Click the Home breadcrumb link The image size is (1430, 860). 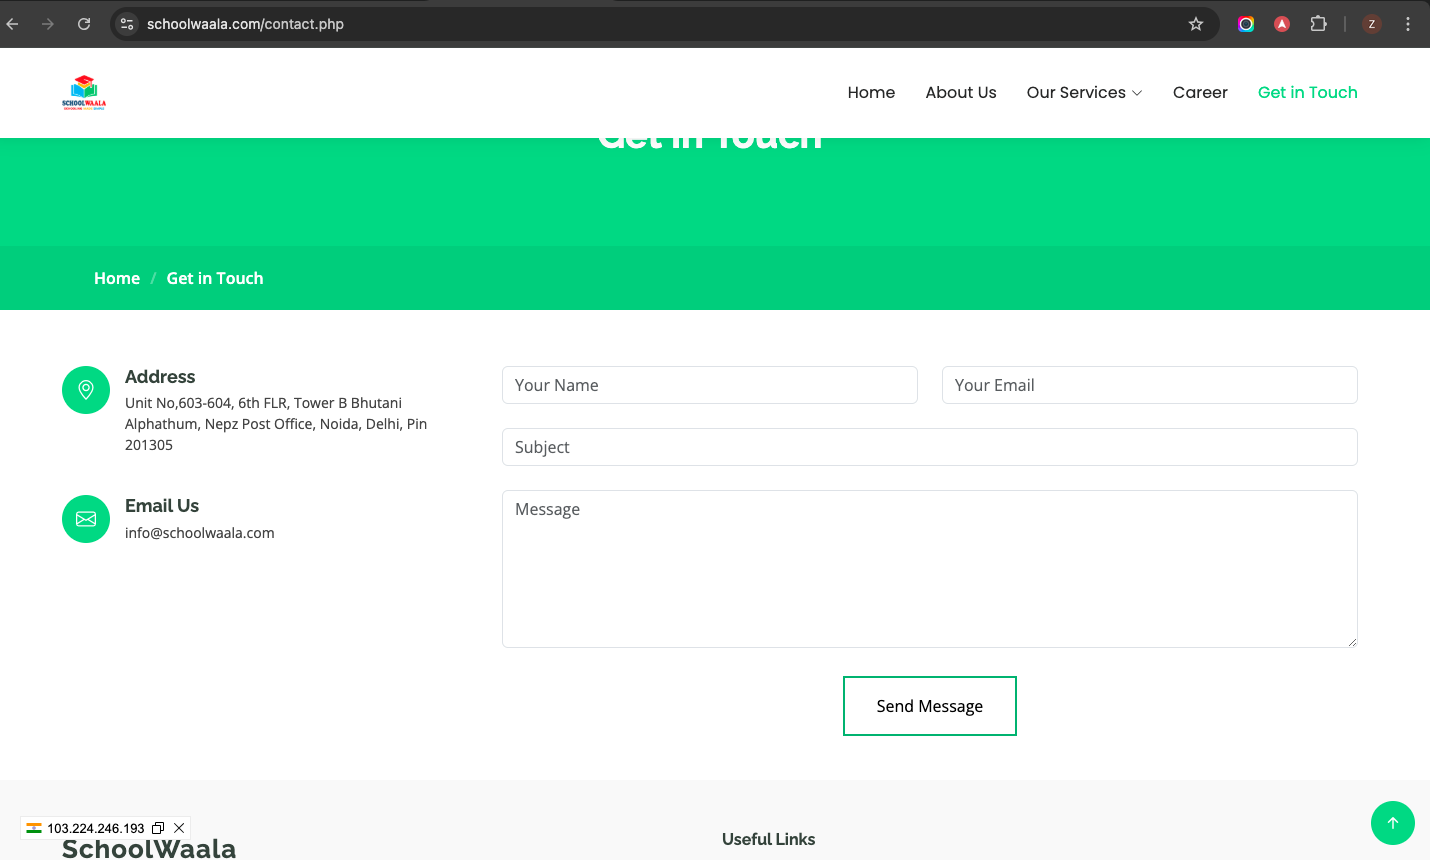click(x=117, y=278)
